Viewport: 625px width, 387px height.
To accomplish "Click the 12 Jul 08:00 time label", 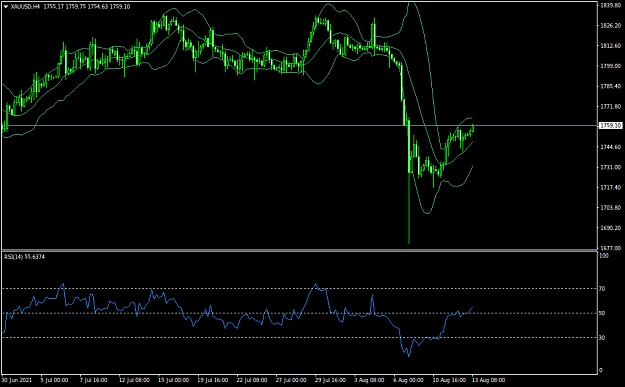I will click(x=134, y=380).
